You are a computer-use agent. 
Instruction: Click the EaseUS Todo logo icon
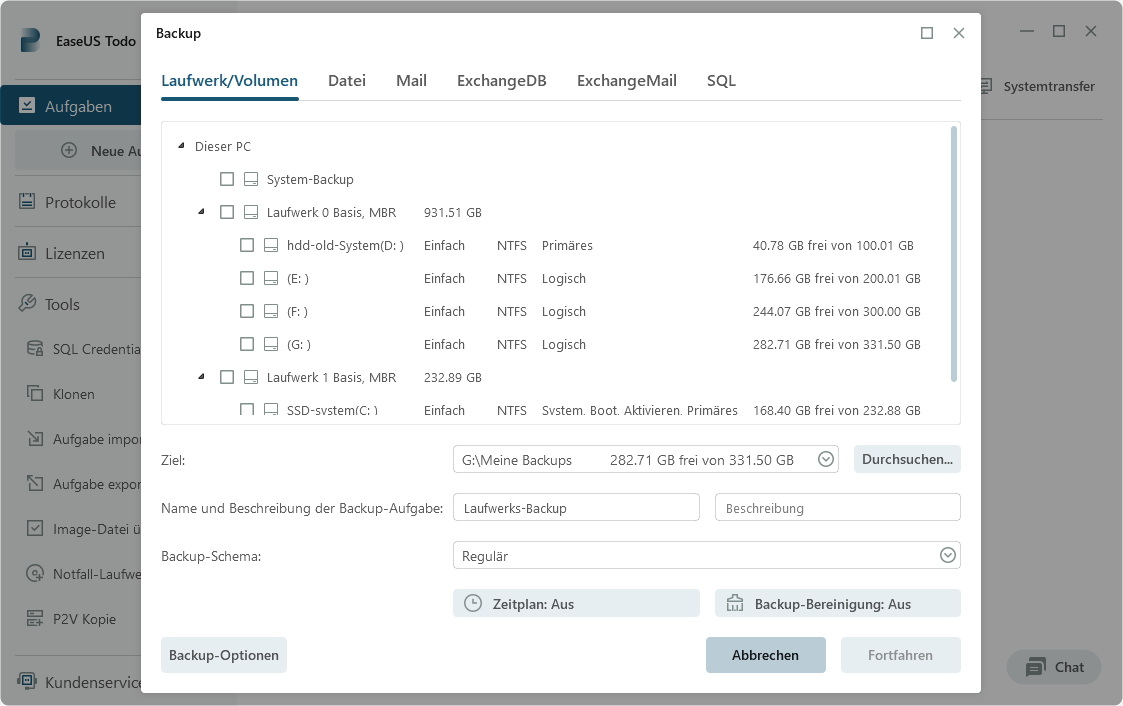coord(29,40)
